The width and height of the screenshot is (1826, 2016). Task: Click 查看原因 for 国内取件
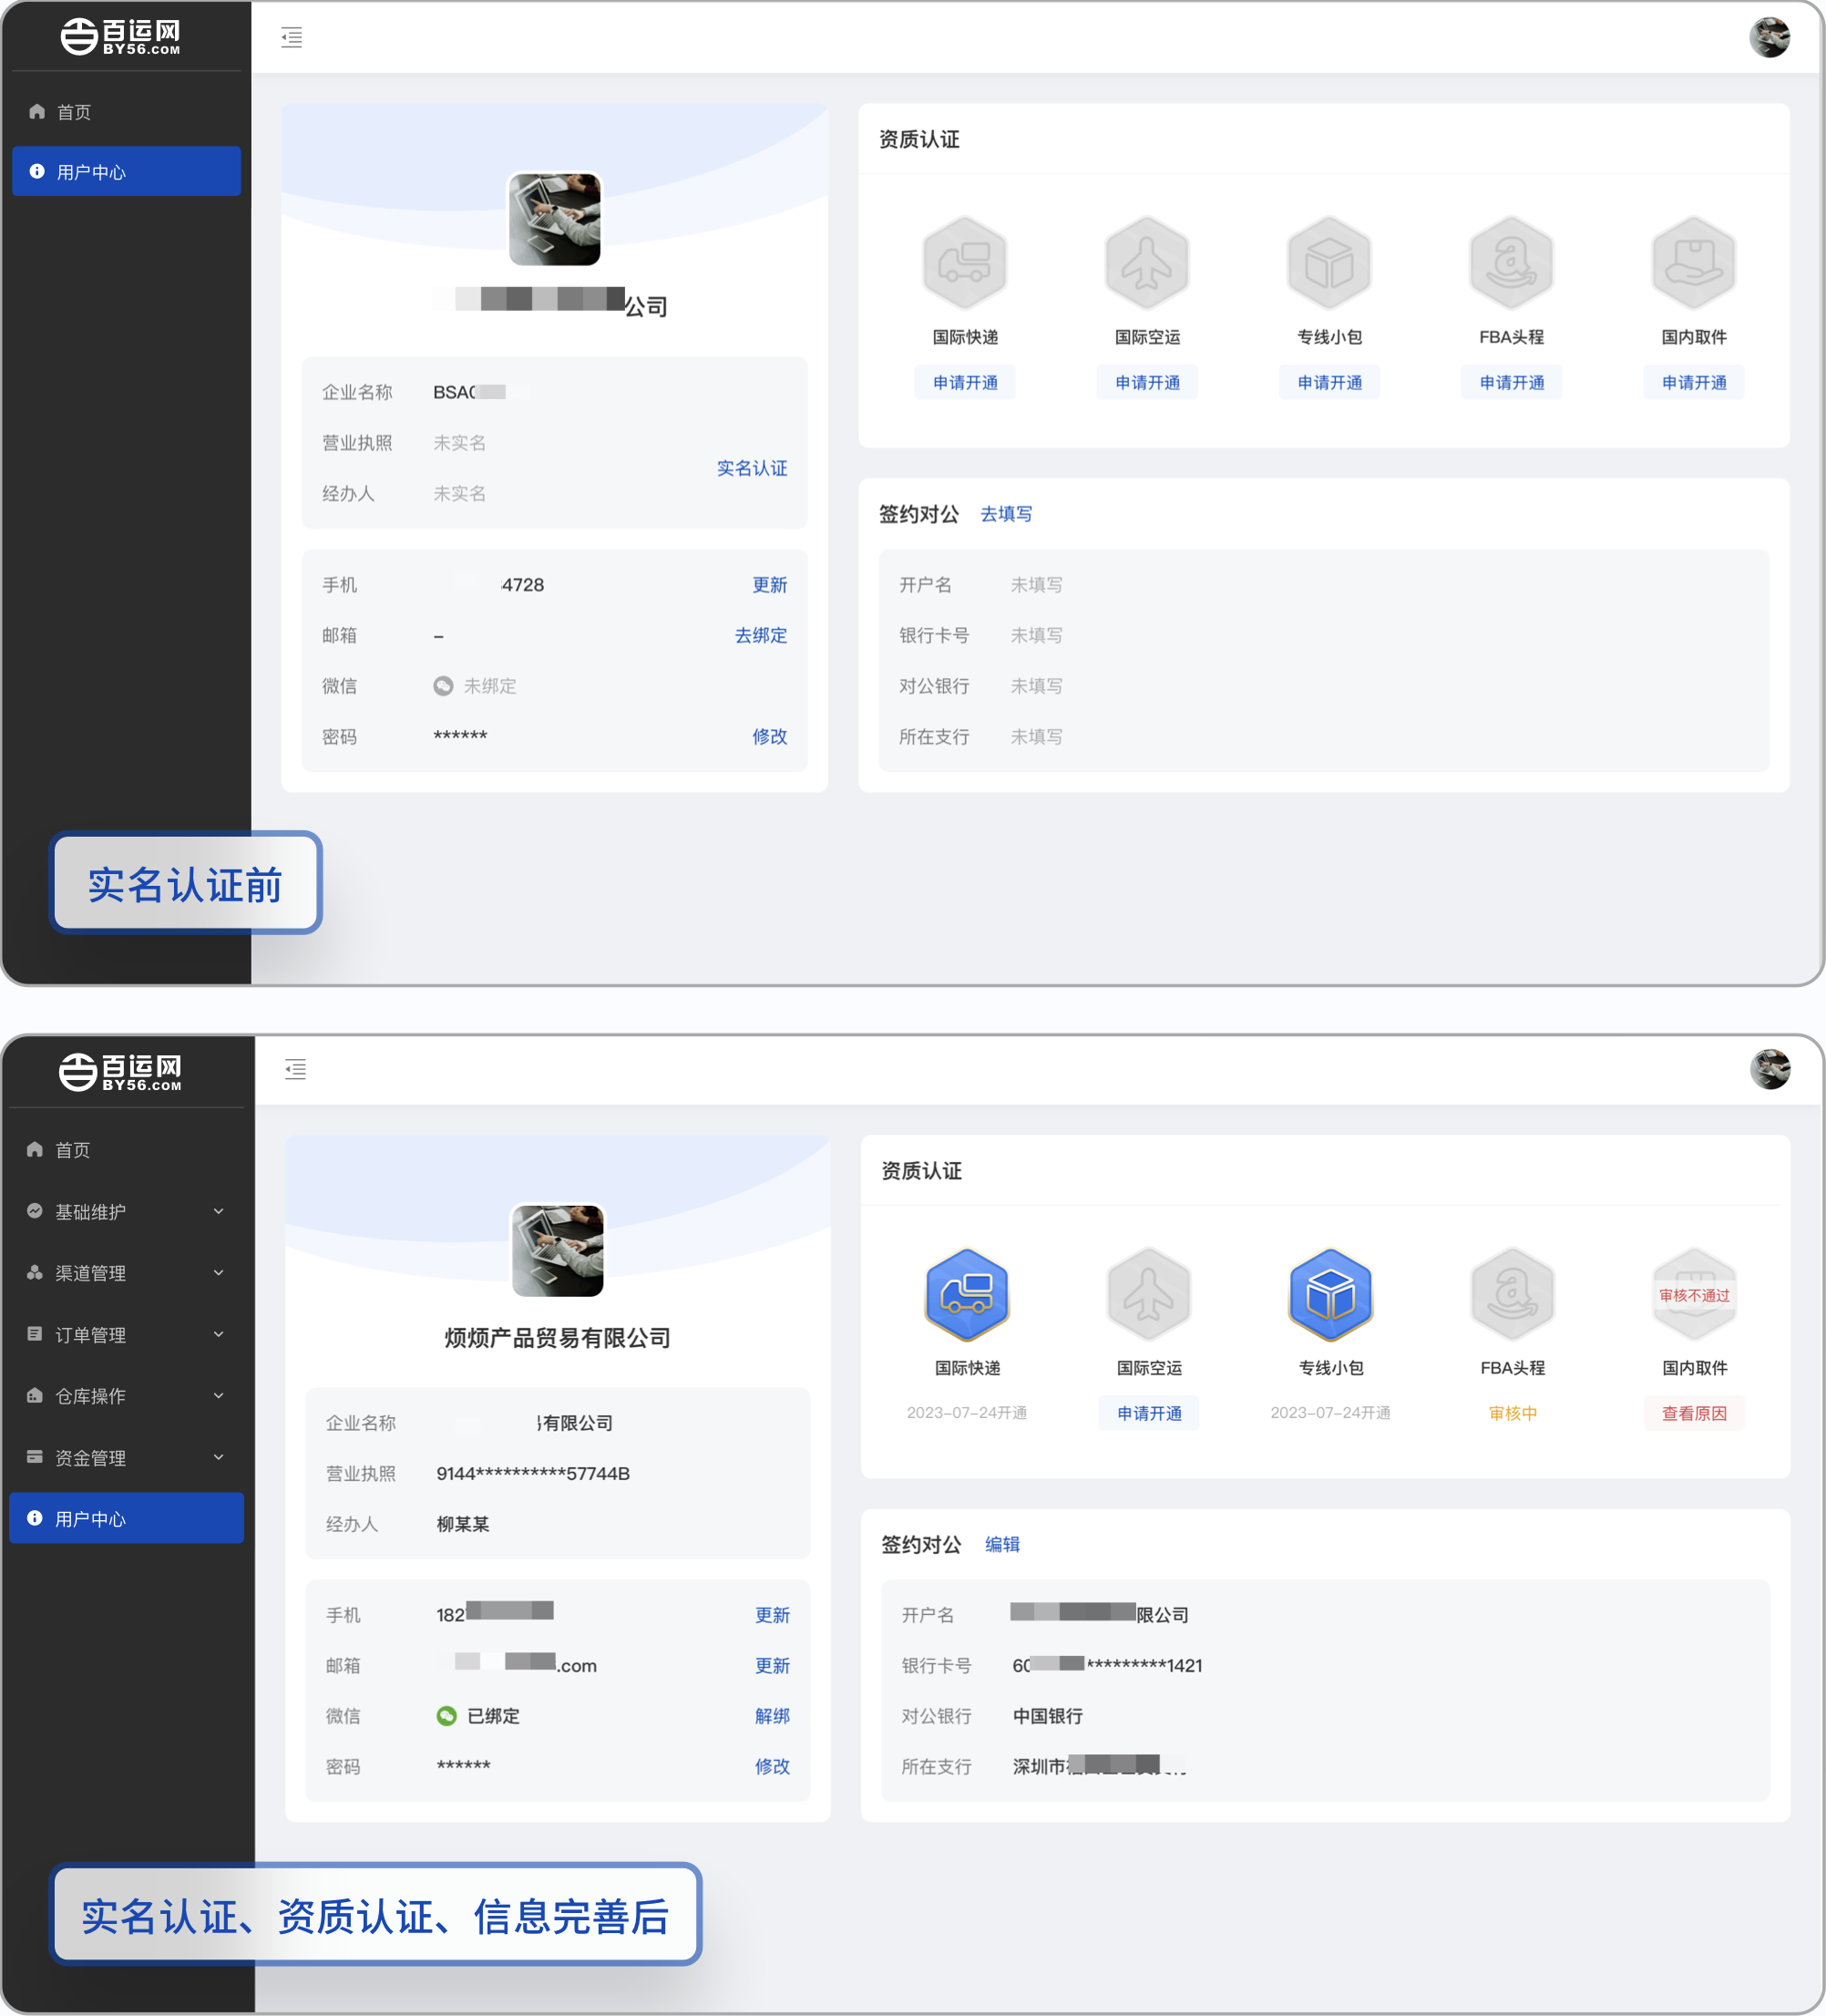1694,1413
